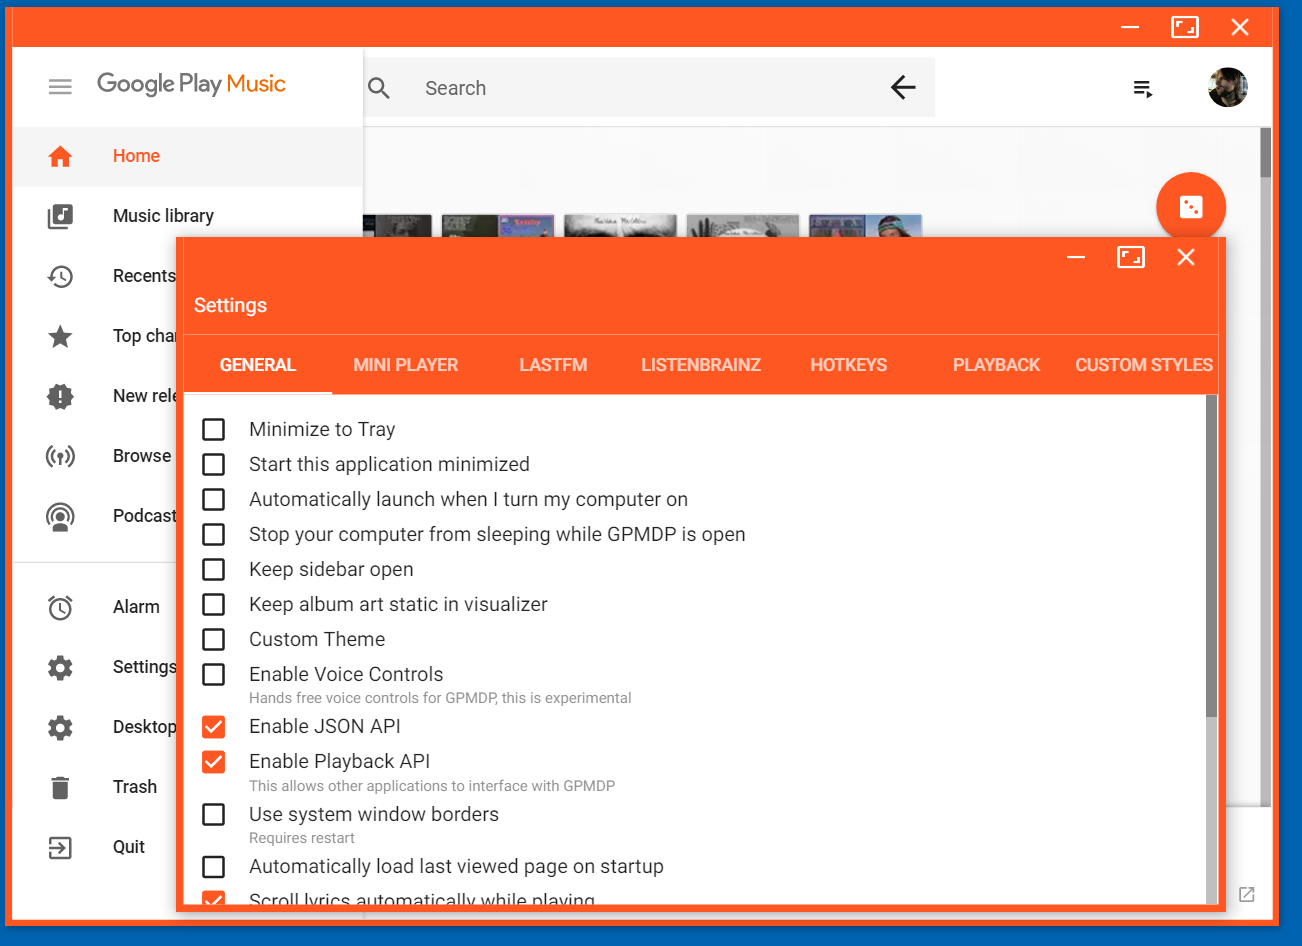
Task: Click the Quit exit icon
Action: point(60,848)
